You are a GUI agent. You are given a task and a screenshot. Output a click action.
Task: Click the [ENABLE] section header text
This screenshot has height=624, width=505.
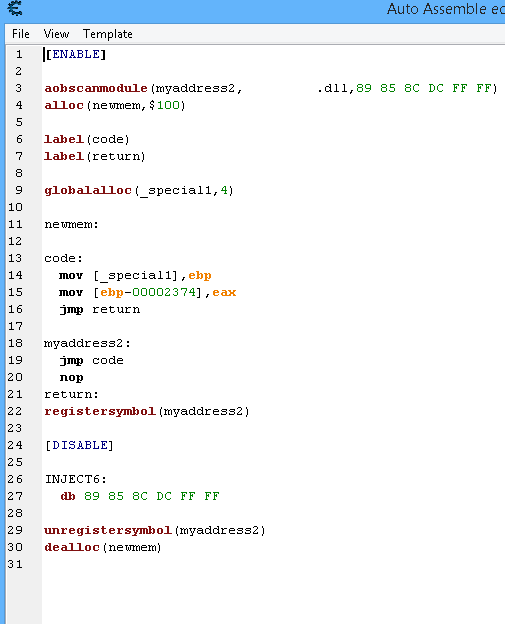(x=75, y=54)
